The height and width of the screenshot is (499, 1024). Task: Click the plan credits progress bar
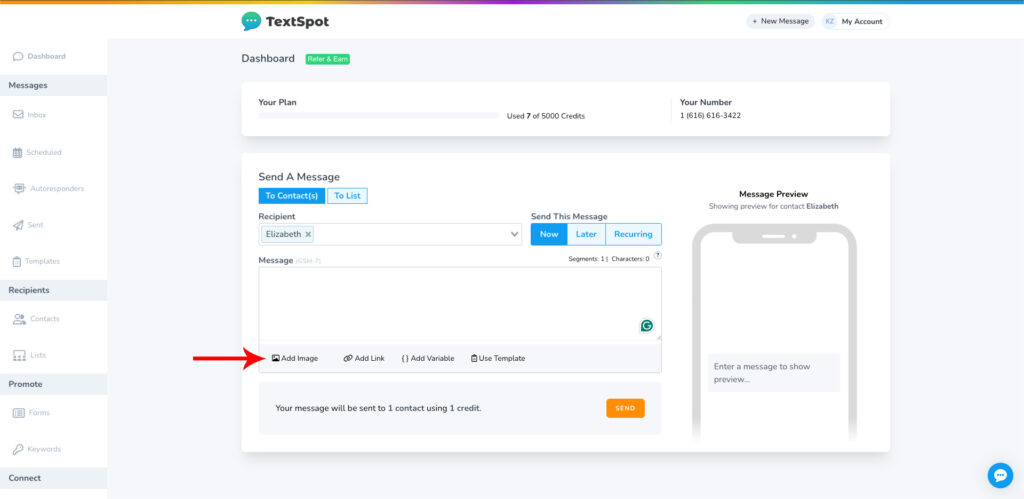(x=379, y=116)
